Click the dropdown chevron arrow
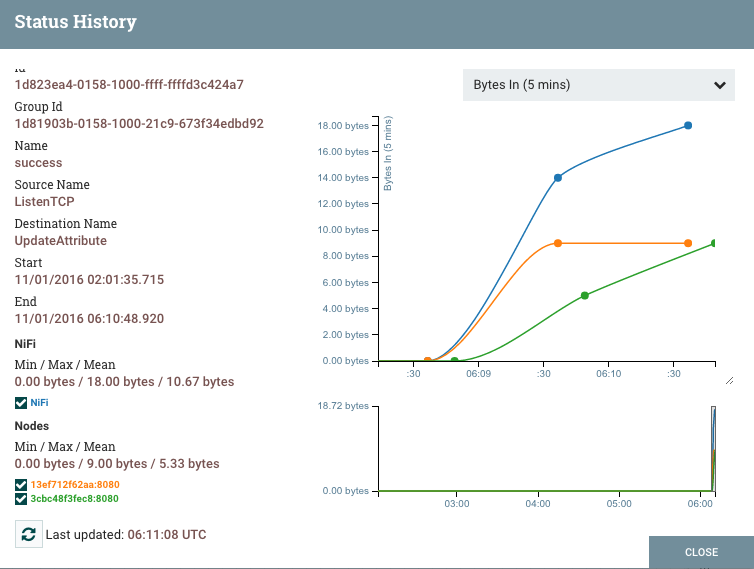The height and width of the screenshot is (569, 754). [720, 85]
